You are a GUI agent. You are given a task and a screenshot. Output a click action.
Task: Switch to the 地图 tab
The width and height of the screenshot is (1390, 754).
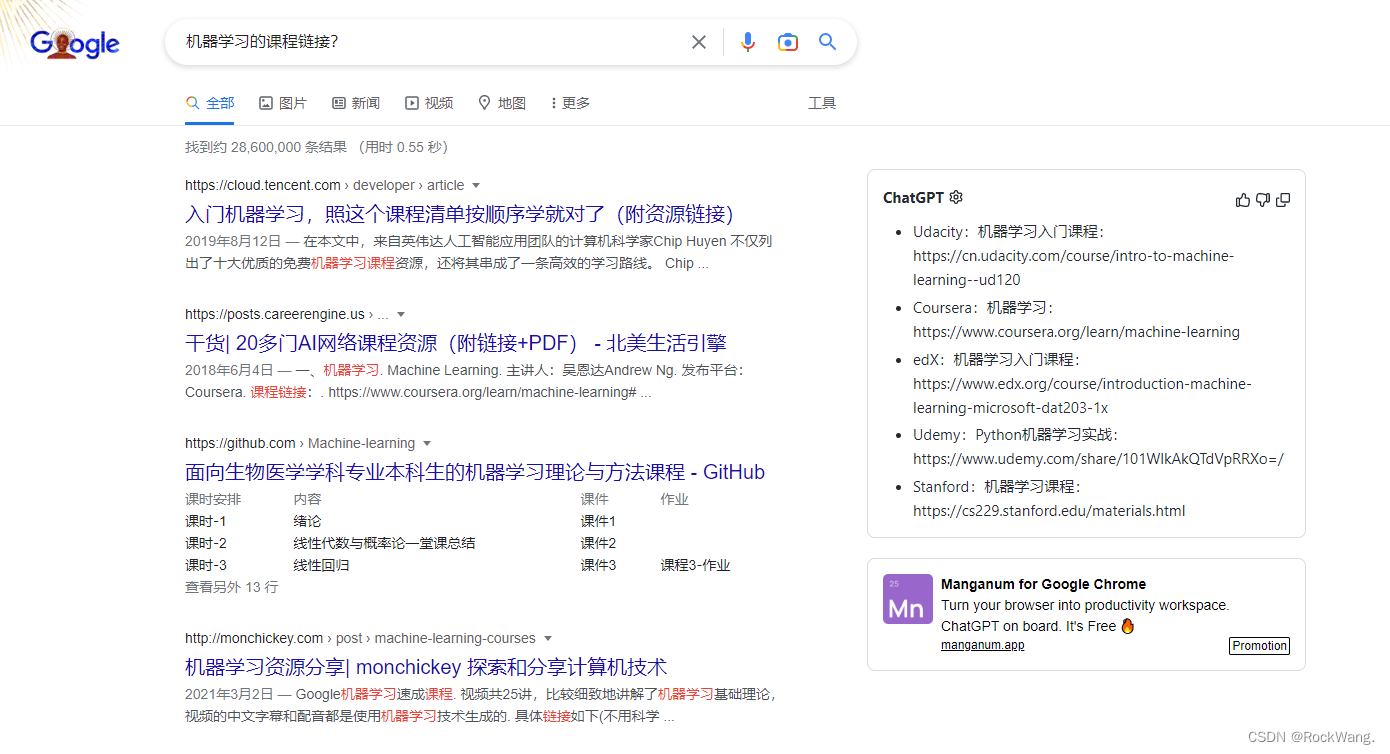click(502, 103)
